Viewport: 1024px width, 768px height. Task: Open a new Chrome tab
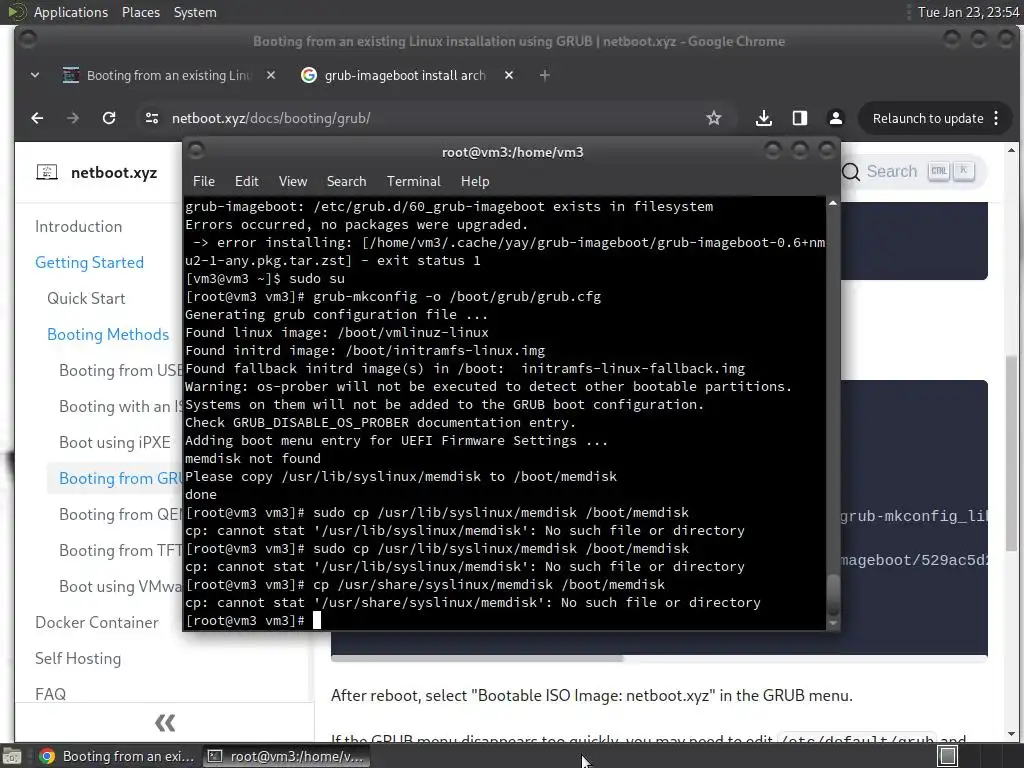coord(545,75)
